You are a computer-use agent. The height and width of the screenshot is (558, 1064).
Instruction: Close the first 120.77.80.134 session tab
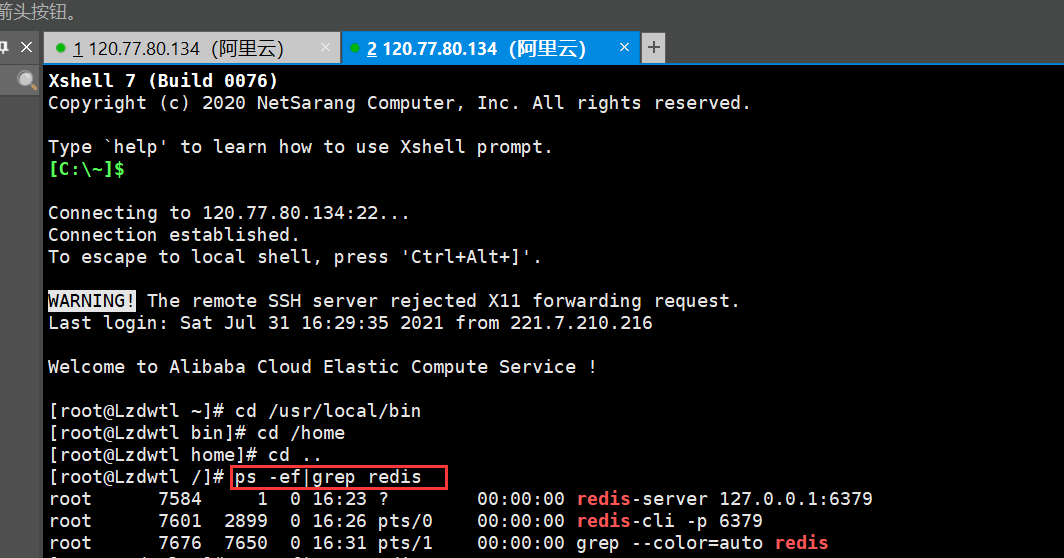325,47
